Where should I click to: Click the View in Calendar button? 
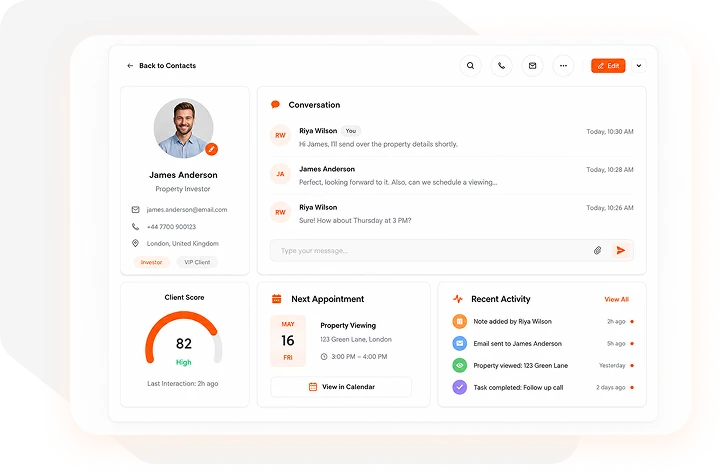click(x=341, y=387)
